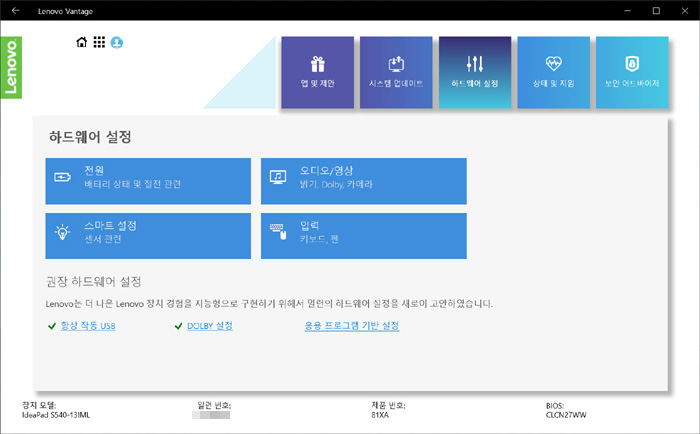Click the checkmark beside 항상 작동 USB

point(52,326)
